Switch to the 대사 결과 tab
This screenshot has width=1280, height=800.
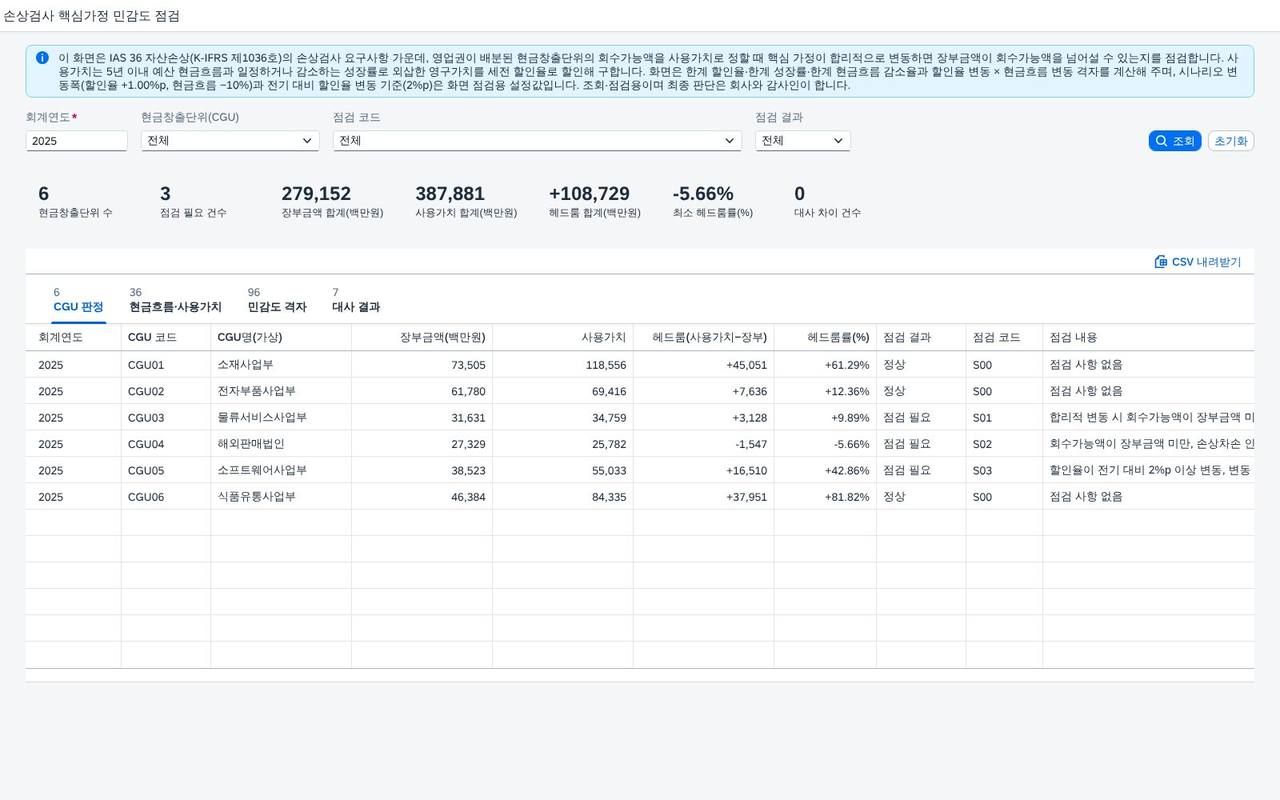click(356, 300)
